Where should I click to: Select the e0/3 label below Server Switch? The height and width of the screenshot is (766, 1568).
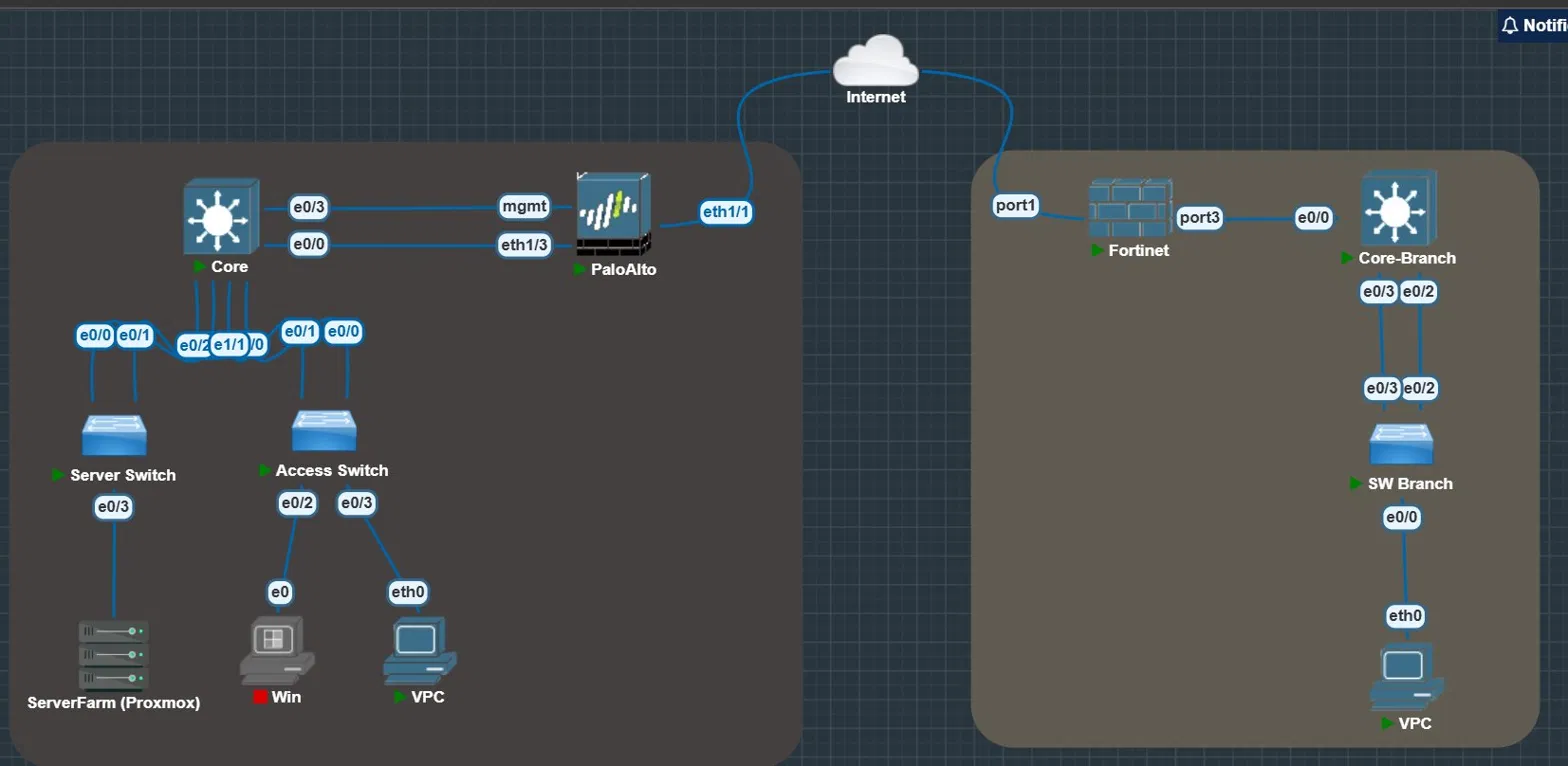(x=113, y=507)
